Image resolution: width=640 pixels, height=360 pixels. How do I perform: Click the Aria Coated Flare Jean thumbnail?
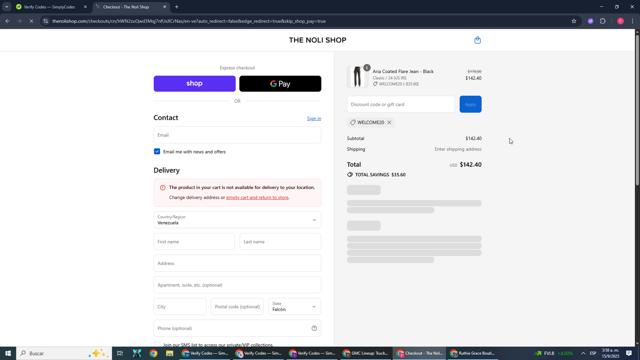[357, 76]
